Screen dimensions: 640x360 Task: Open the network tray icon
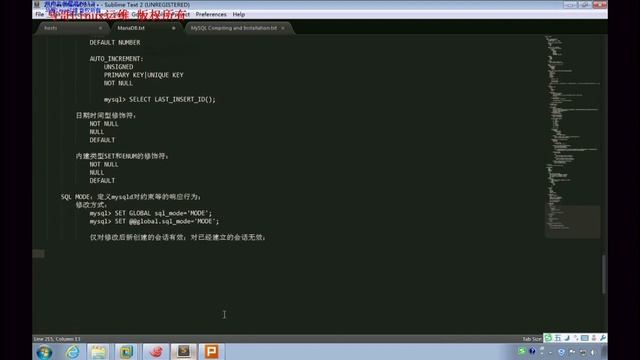point(583,352)
